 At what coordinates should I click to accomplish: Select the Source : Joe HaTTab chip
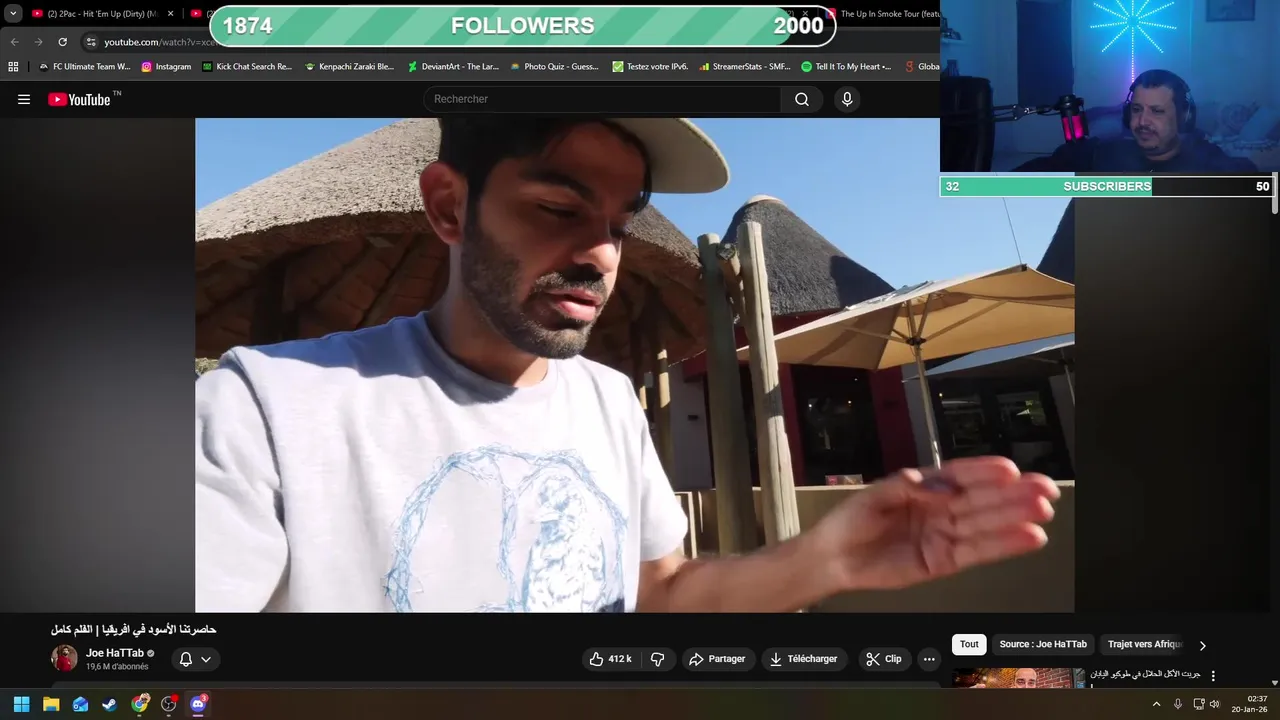coord(1043,644)
